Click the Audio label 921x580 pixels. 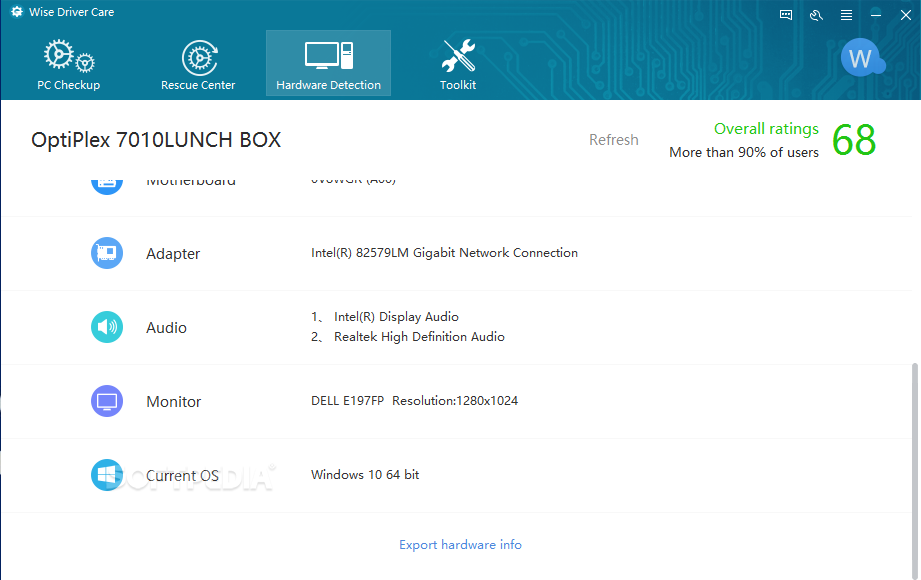[166, 328]
